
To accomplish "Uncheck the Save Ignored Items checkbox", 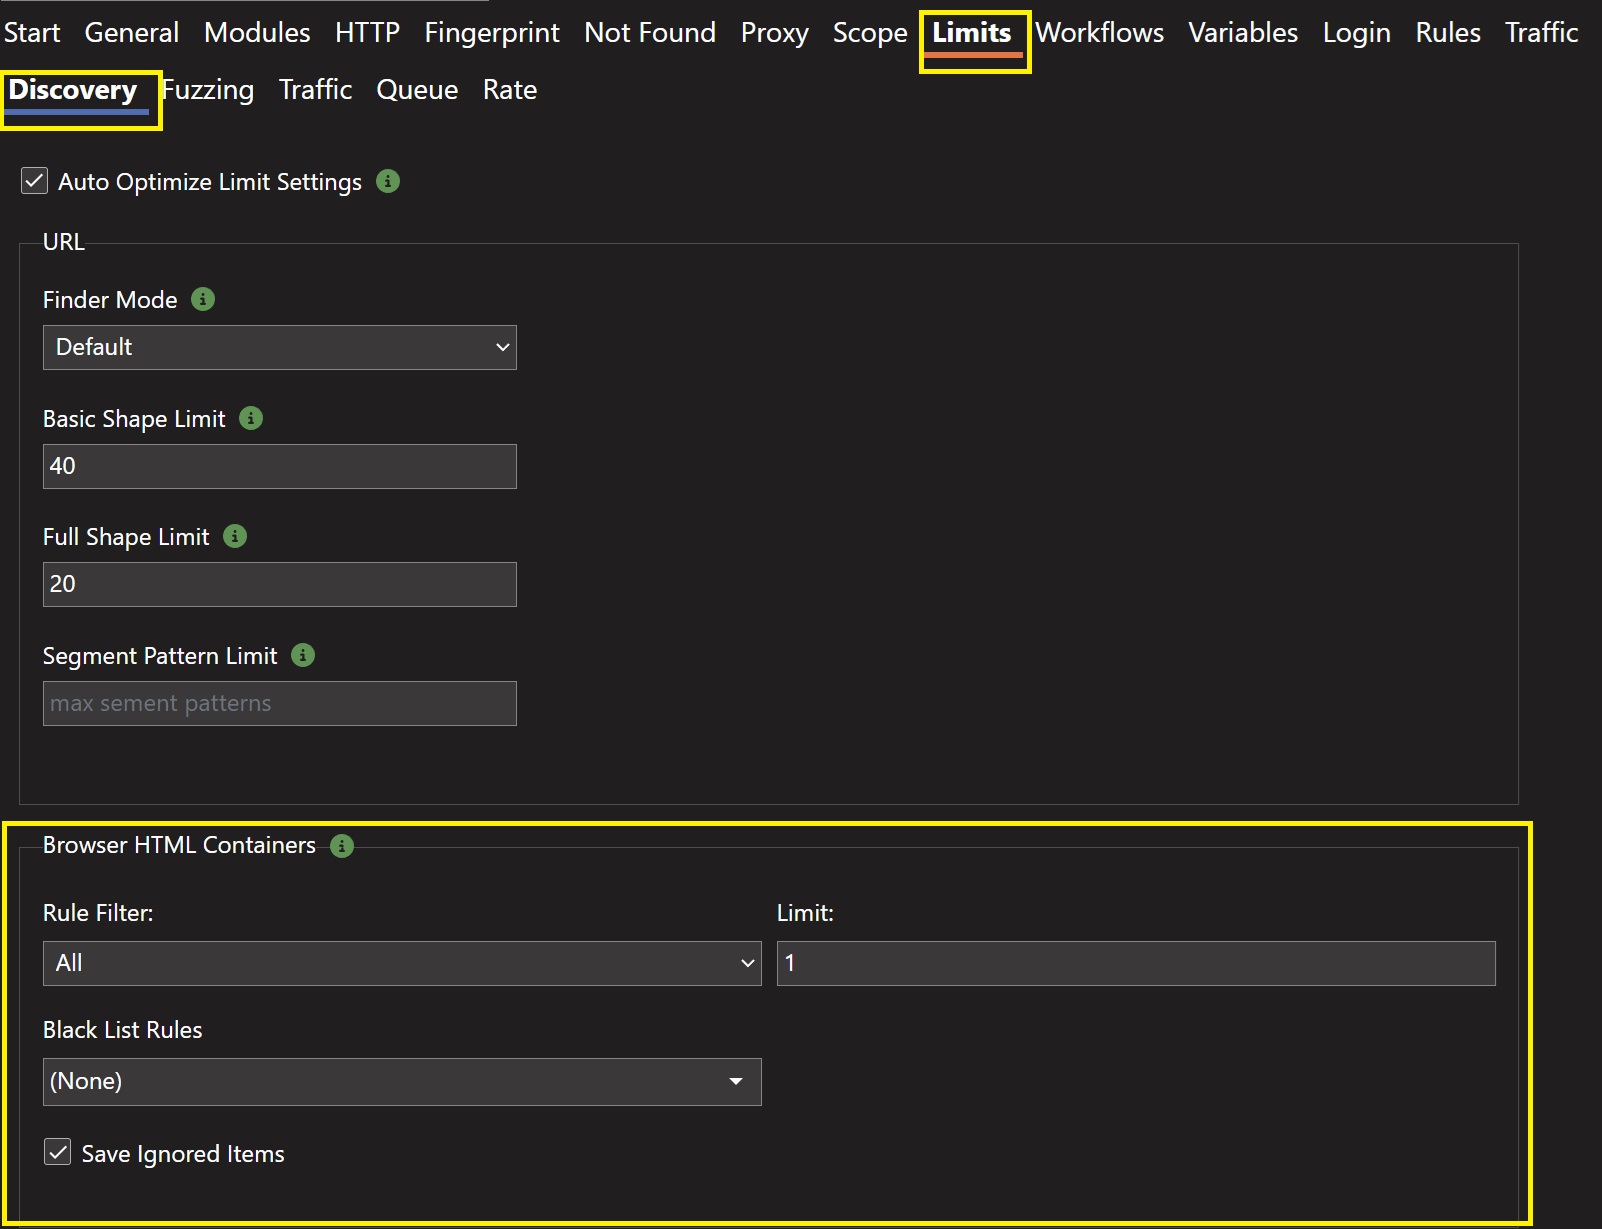I will [58, 1152].
